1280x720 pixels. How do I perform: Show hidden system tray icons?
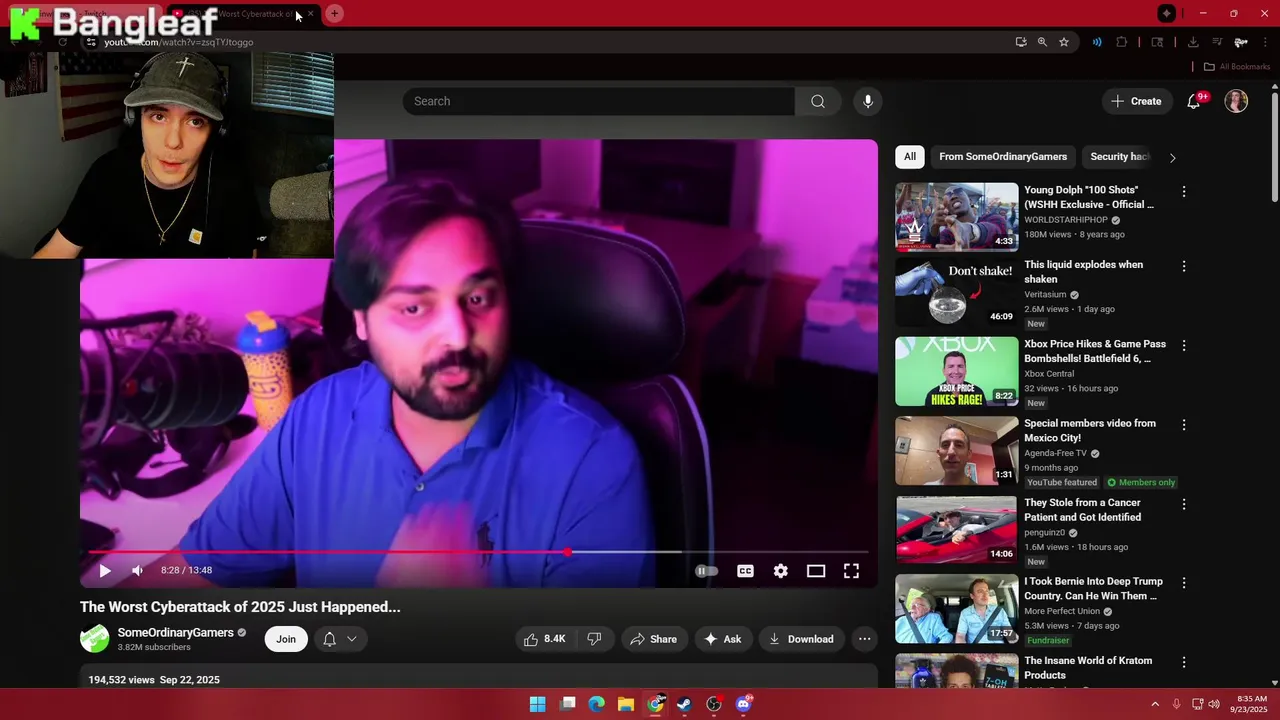pos(1155,704)
